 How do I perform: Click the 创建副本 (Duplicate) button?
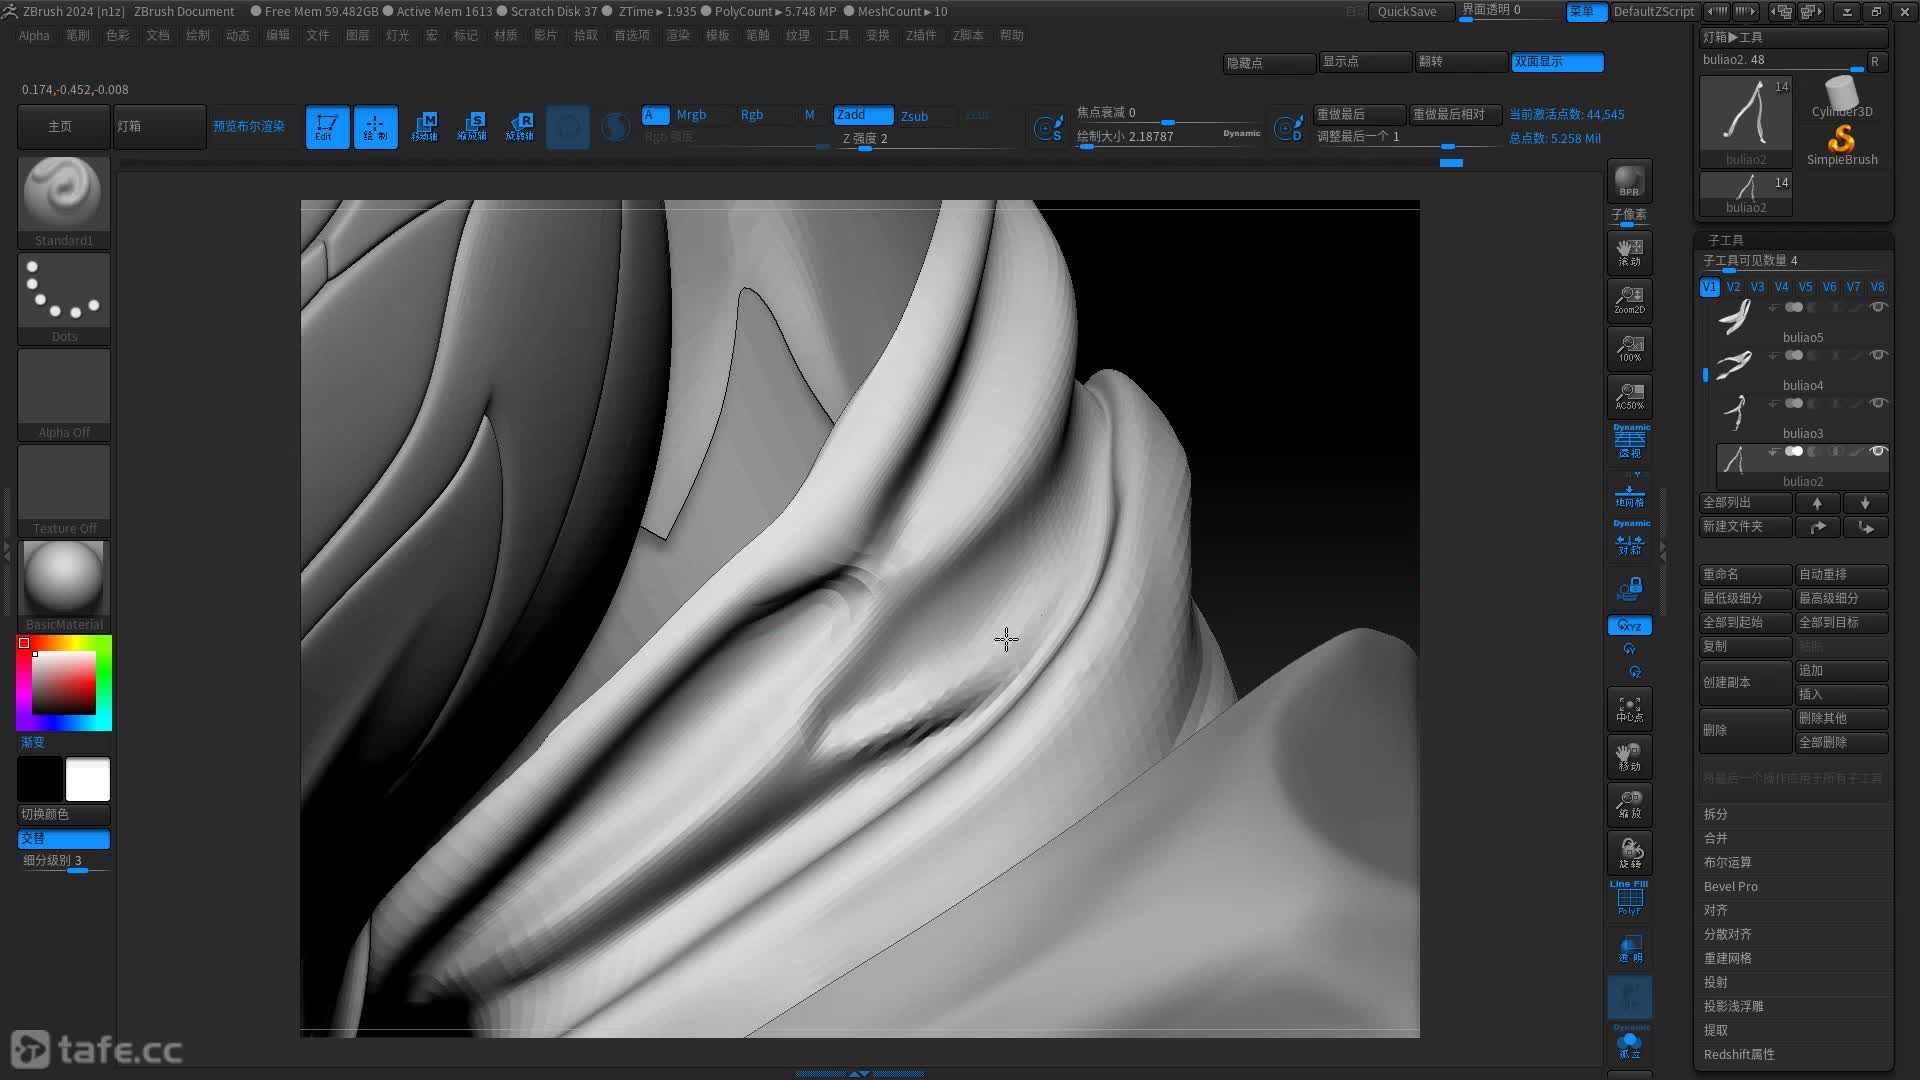tap(1745, 682)
